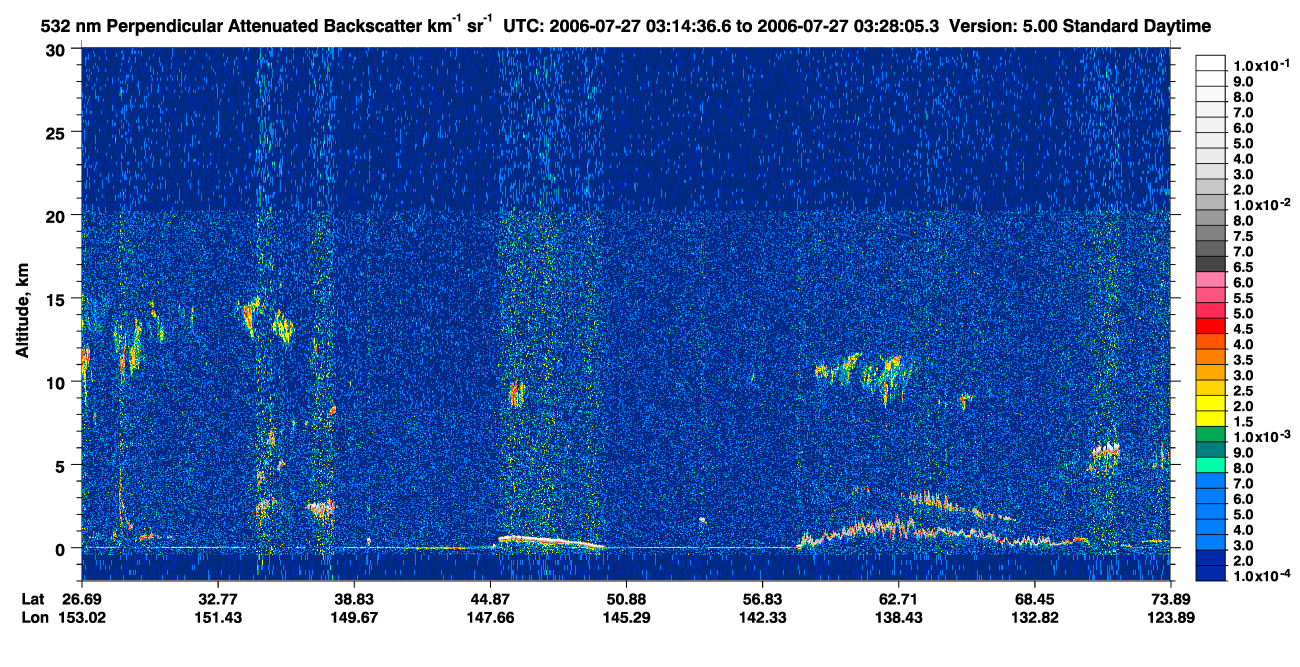
Task: Click the latitude value 32.77
Action: tap(217, 598)
